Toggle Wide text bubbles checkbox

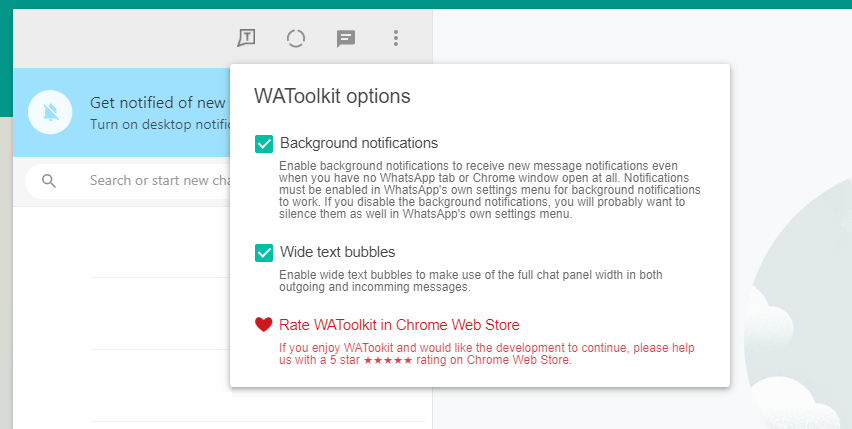[264, 252]
